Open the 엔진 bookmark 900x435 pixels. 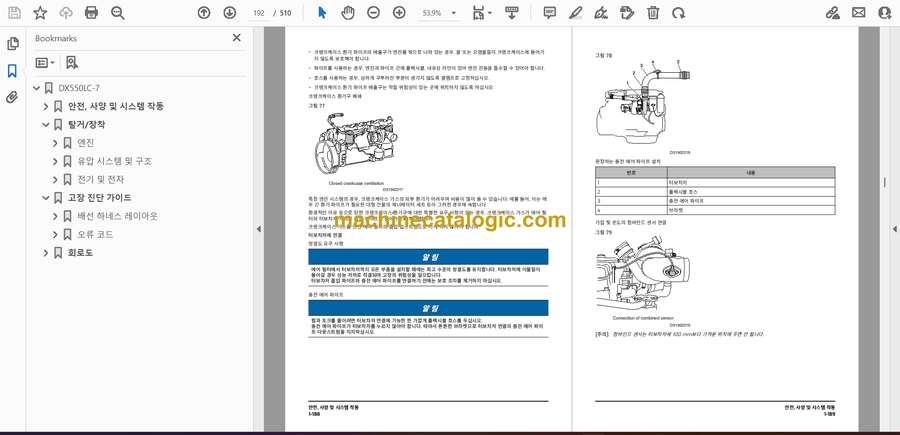86,143
